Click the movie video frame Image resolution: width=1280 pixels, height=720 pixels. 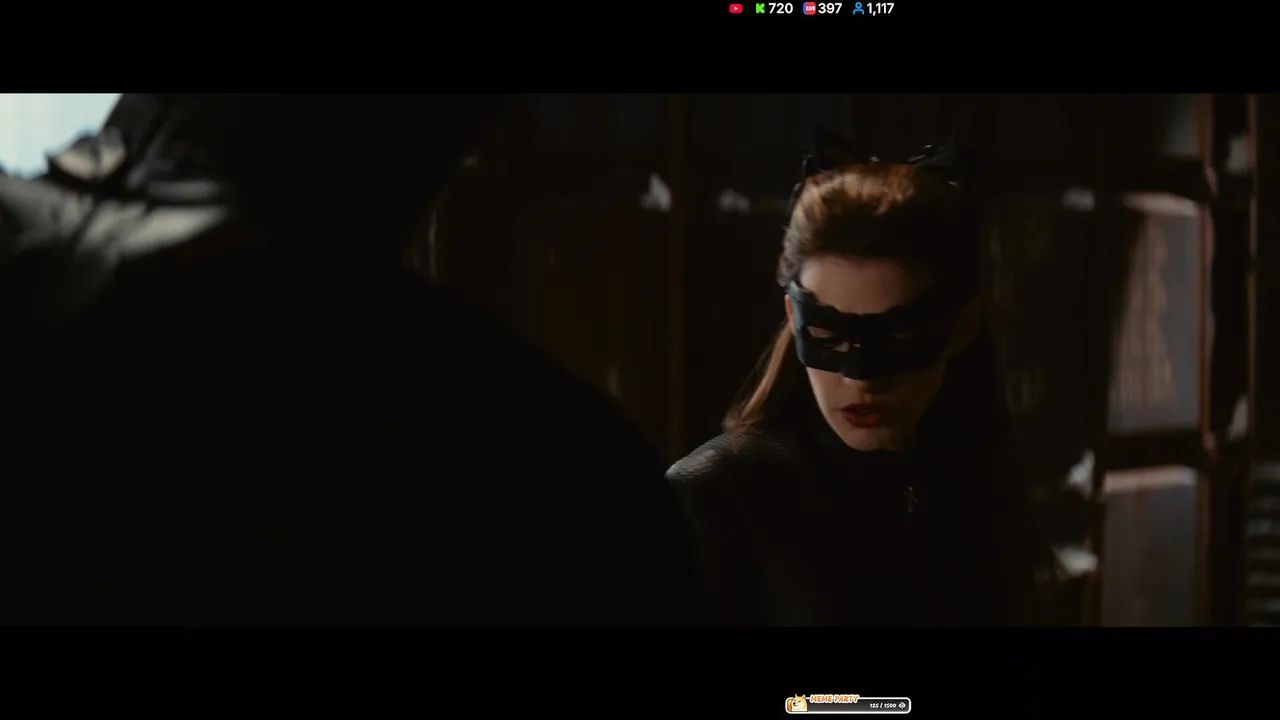click(640, 360)
